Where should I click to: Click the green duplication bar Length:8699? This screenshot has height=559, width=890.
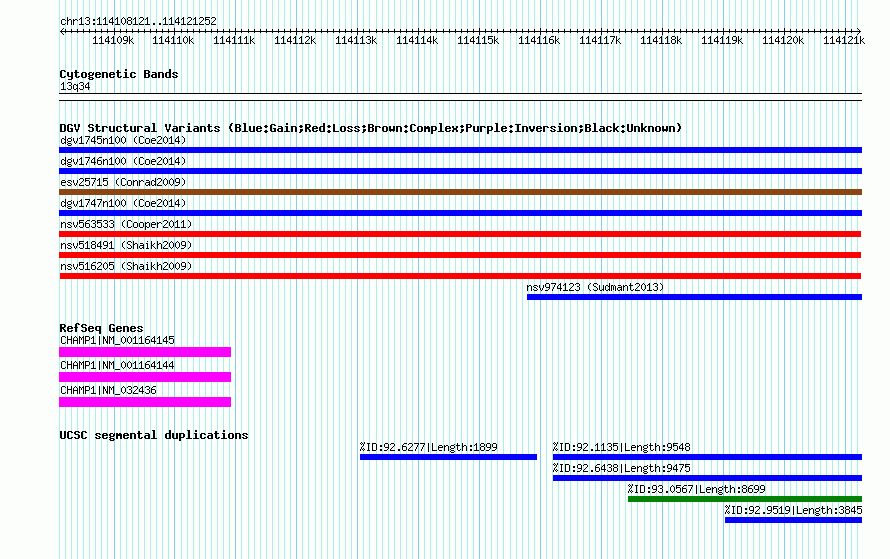coord(745,499)
